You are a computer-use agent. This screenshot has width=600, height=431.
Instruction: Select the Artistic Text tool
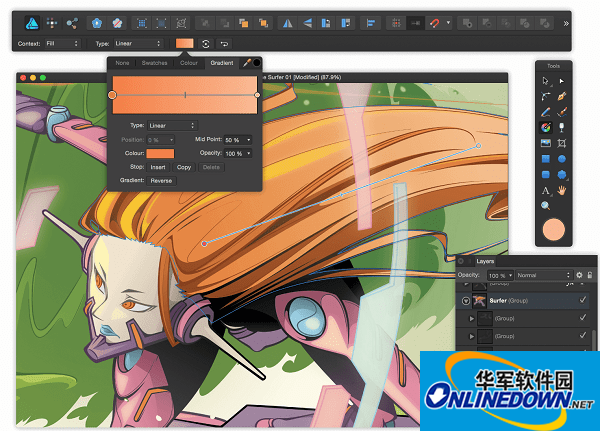click(x=545, y=190)
